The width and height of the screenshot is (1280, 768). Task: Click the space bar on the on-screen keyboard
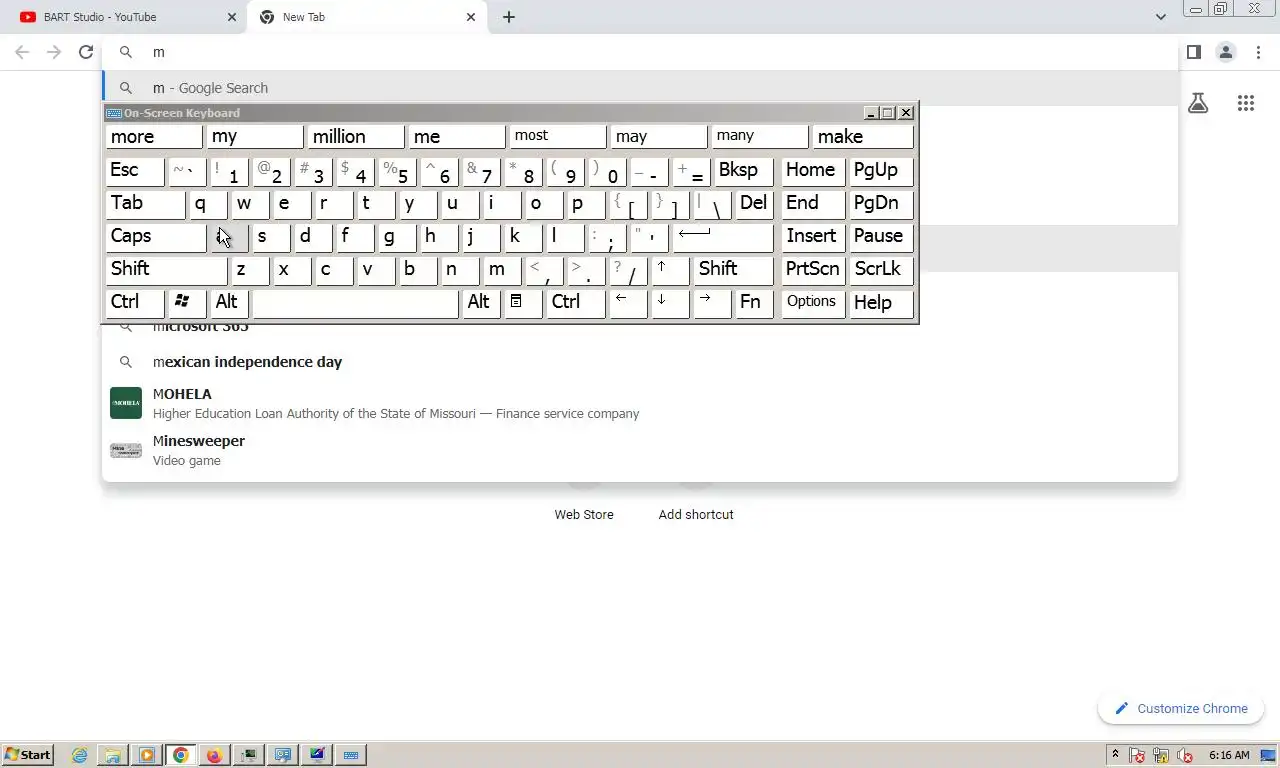(355, 303)
